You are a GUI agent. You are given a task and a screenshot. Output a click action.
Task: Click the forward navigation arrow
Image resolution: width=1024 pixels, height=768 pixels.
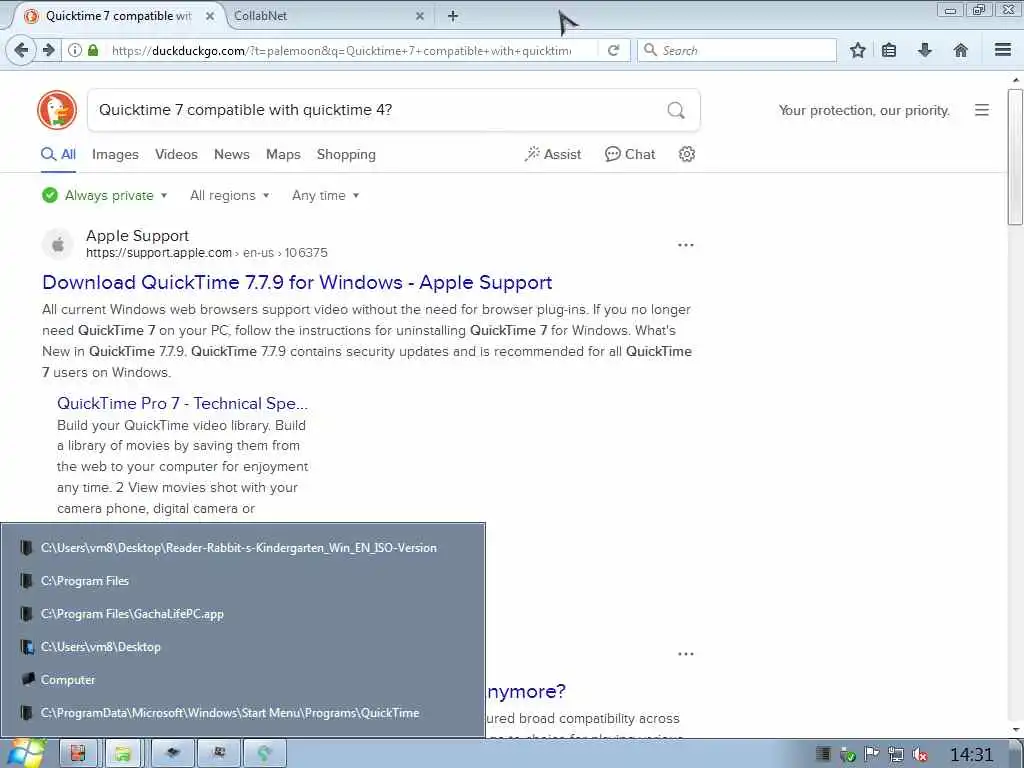[x=48, y=50]
